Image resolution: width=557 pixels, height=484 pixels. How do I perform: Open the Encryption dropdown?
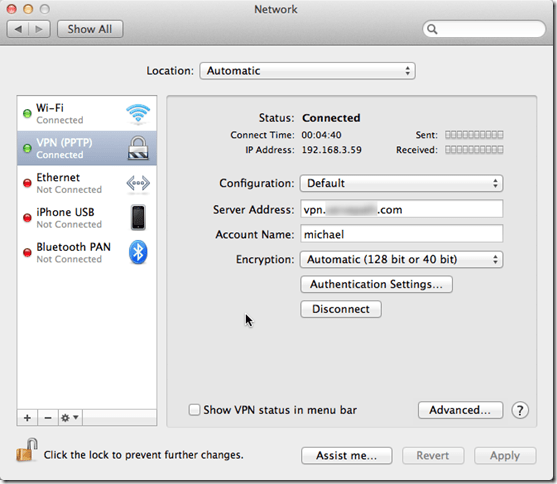point(401,259)
